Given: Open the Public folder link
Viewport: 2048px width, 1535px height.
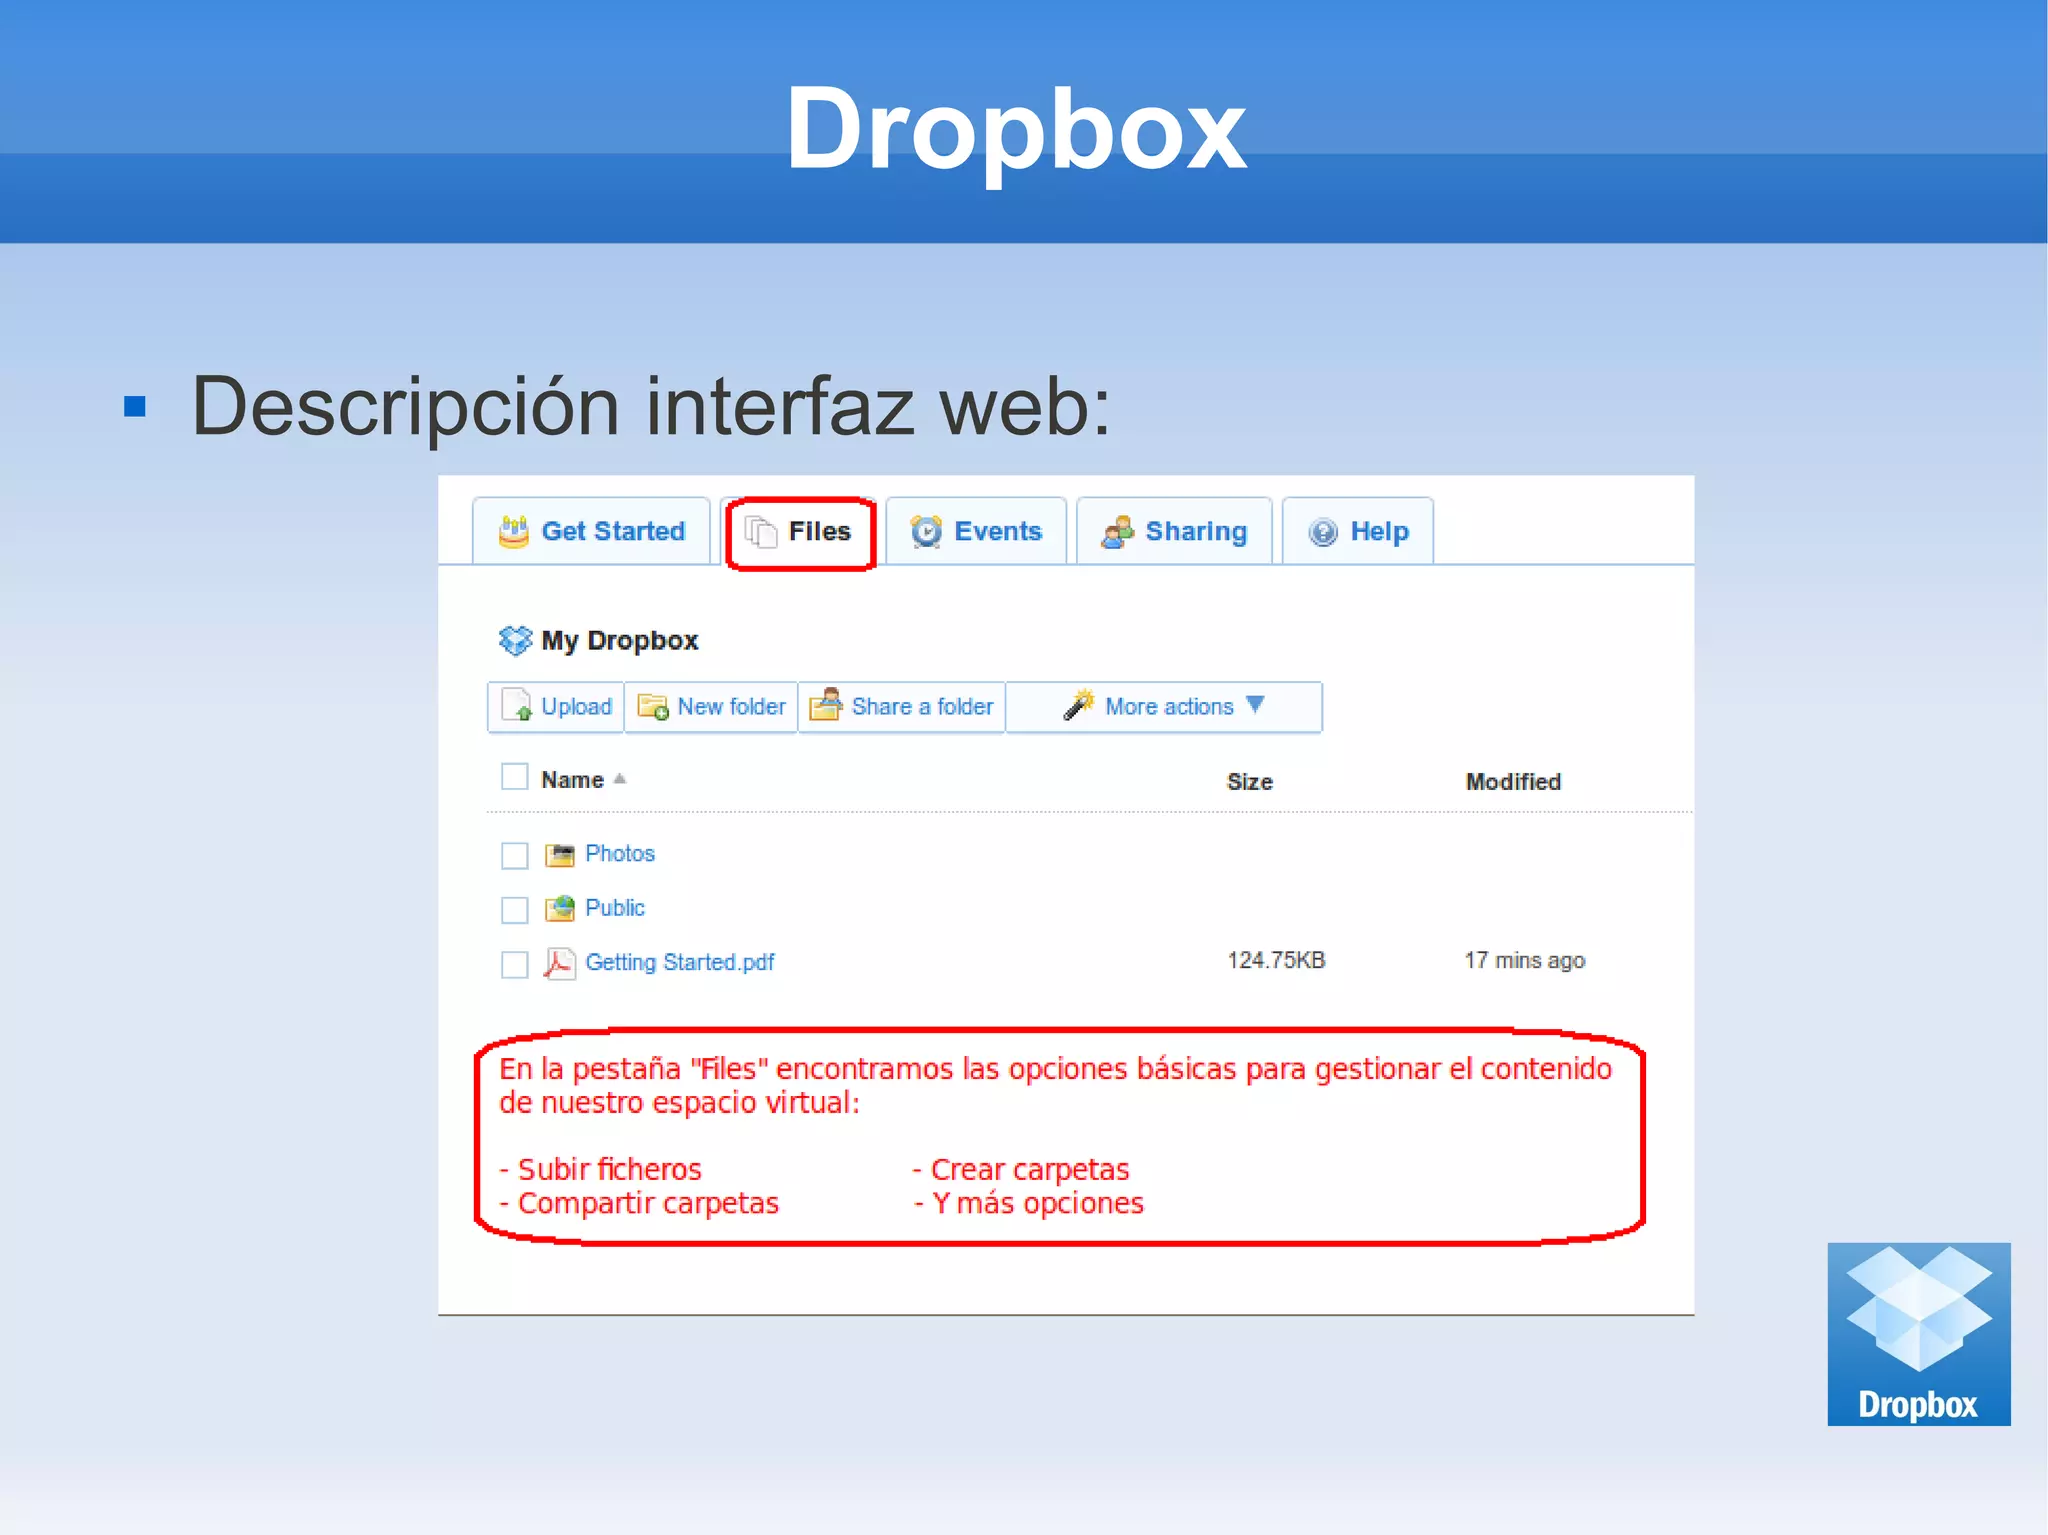Looking at the screenshot, I should click(x=615, y=908).
